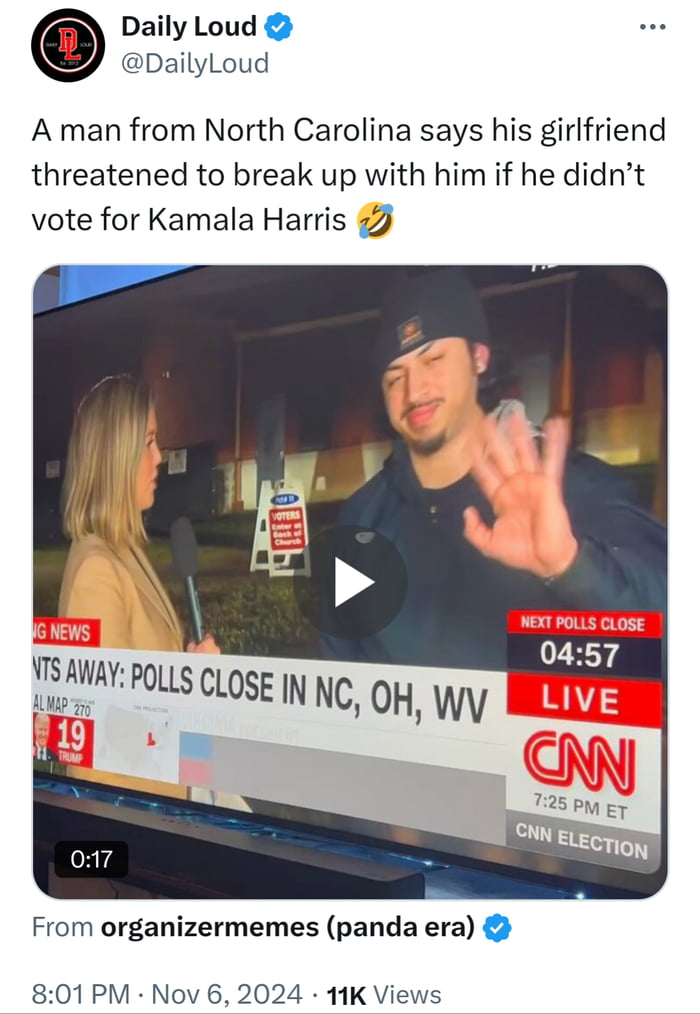The height and width of the screenshot is (1014, 700).
Task: Open the 8:01 PM tweet timestamp
Action: (x=80, y=995)
